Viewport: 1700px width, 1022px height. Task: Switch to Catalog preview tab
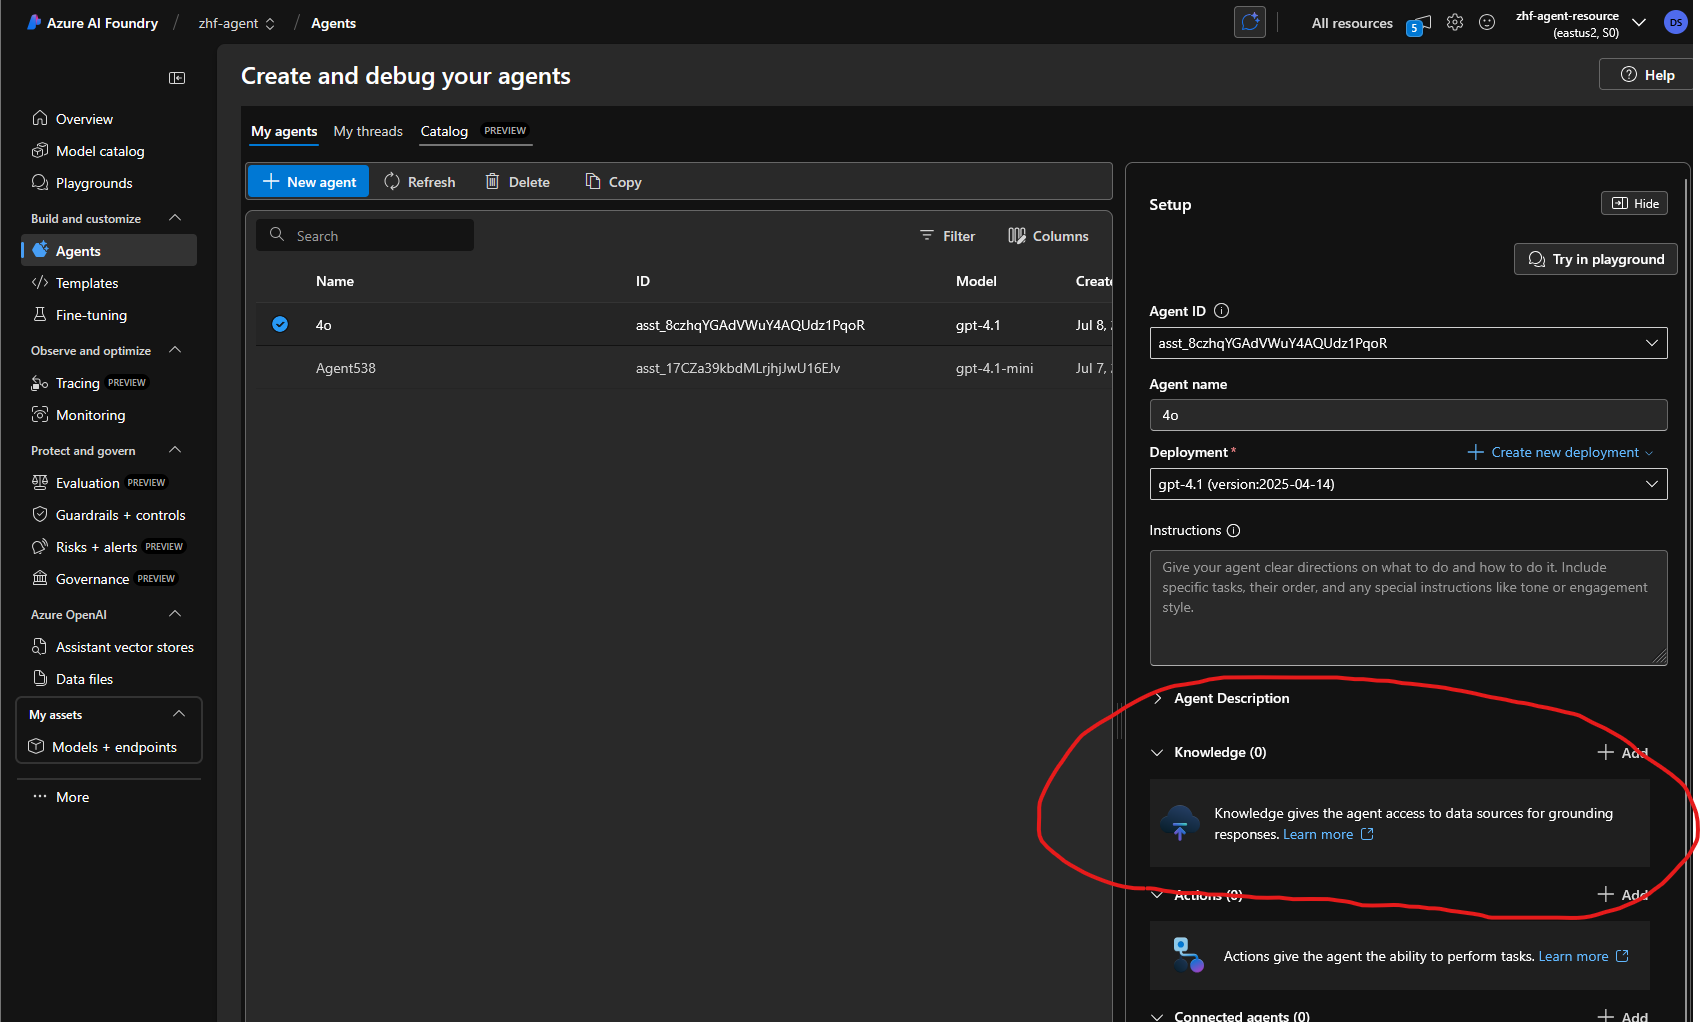[475, 131]
